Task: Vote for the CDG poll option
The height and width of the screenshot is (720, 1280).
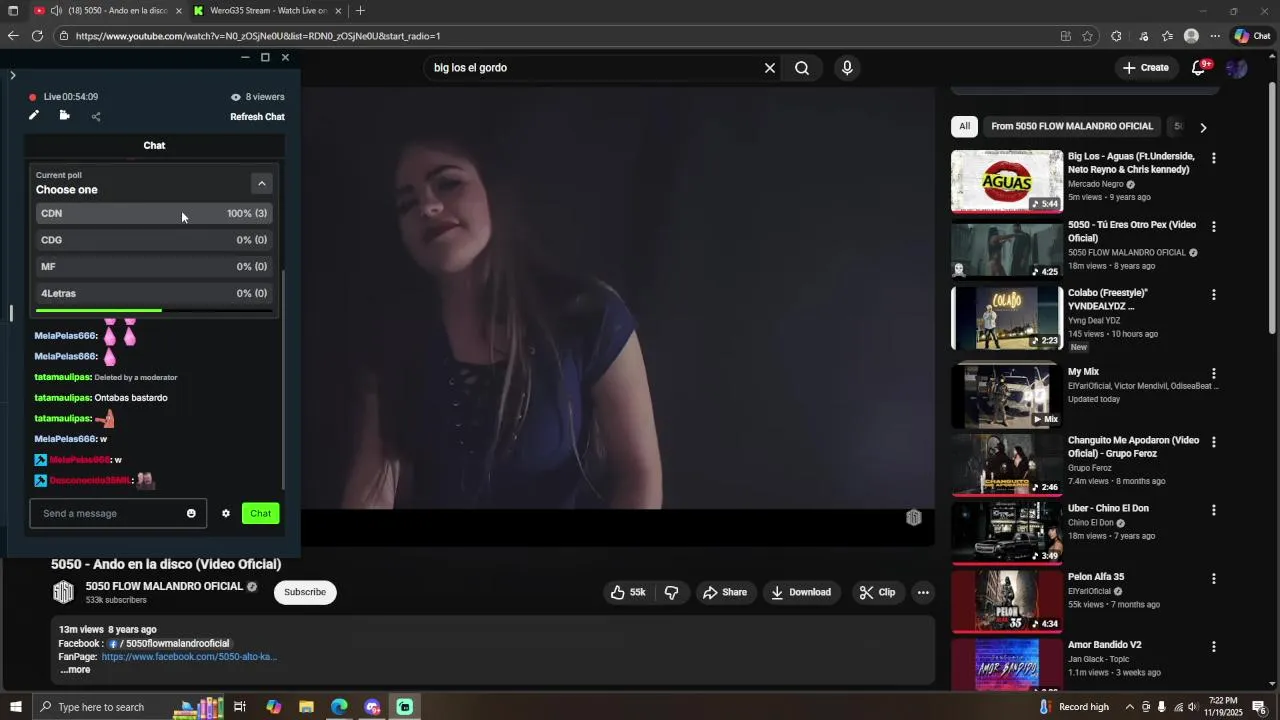Action: click(x=154, y=240)
